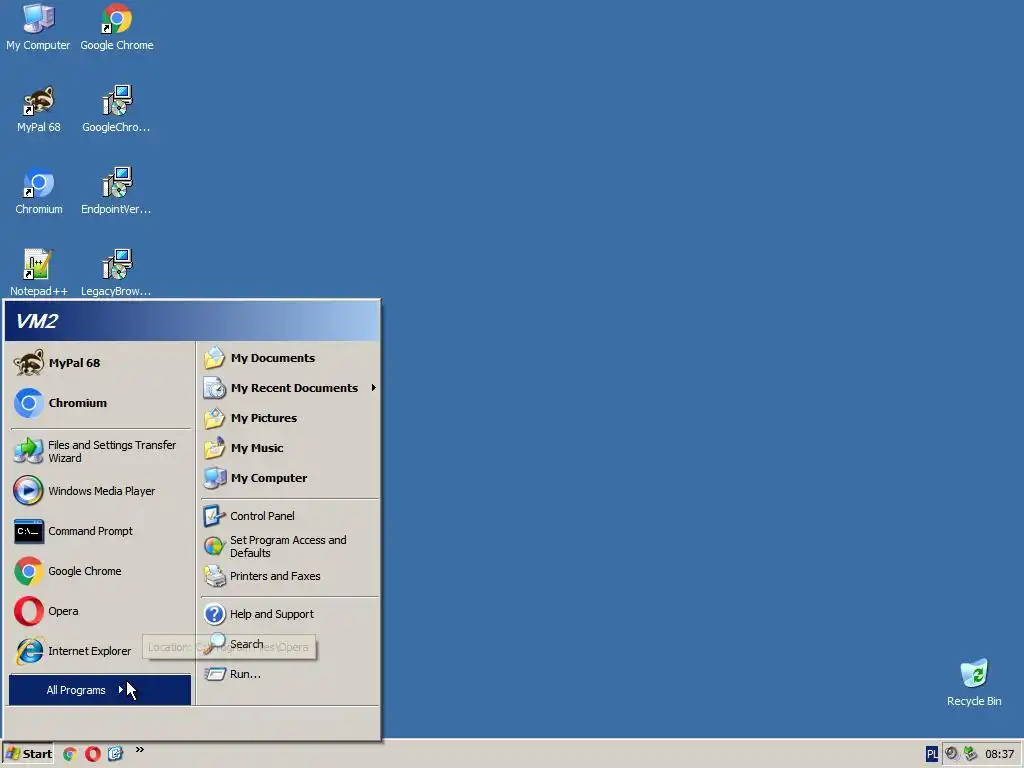The image size is (1024, 768).
Task: Select LegacyBrow... installer desktop icon
Action: pyautogui.click(x=116, y=274)
